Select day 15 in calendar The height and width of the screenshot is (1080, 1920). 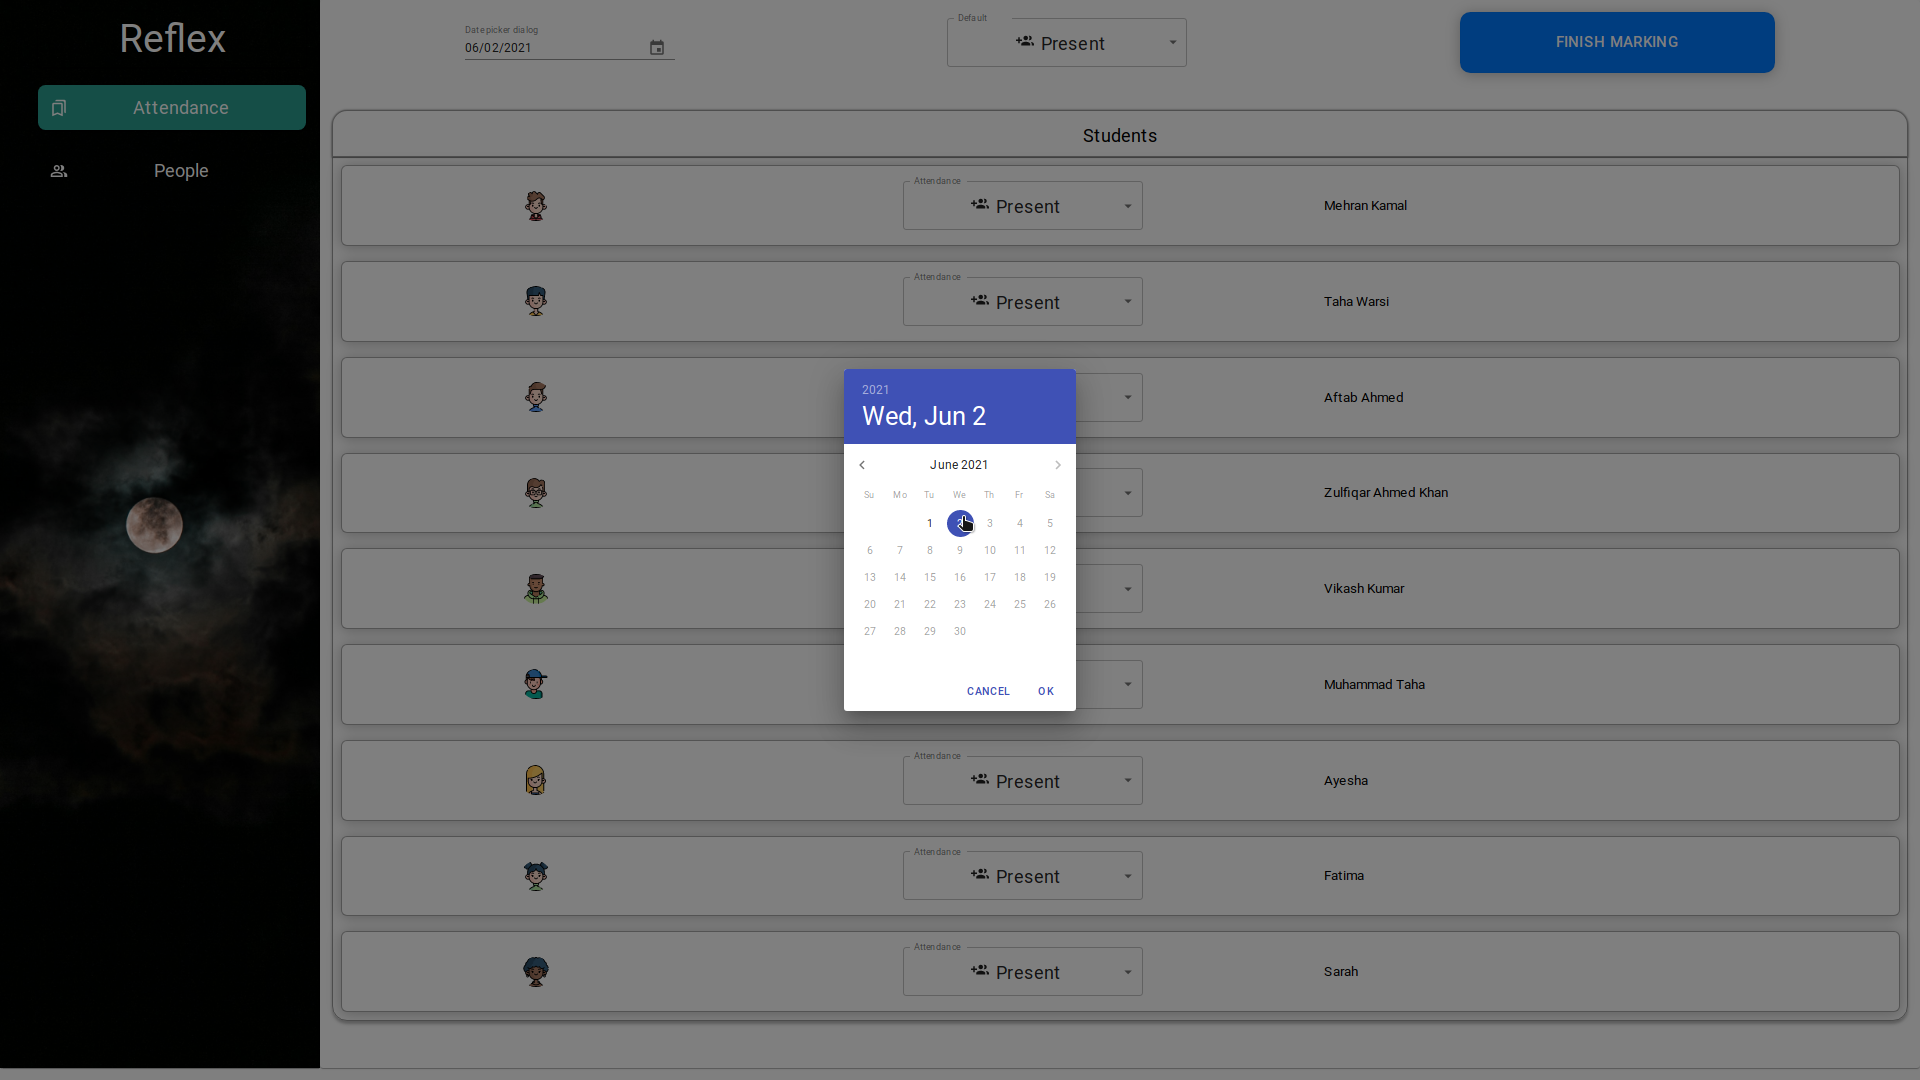point(930,577)
